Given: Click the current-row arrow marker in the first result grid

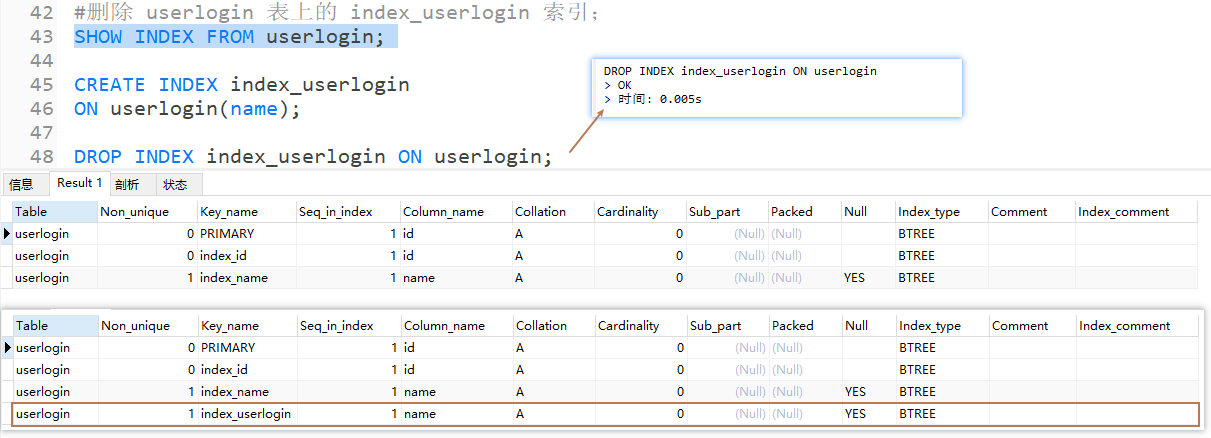Looking at the screenshot, I should click(8, 234).
